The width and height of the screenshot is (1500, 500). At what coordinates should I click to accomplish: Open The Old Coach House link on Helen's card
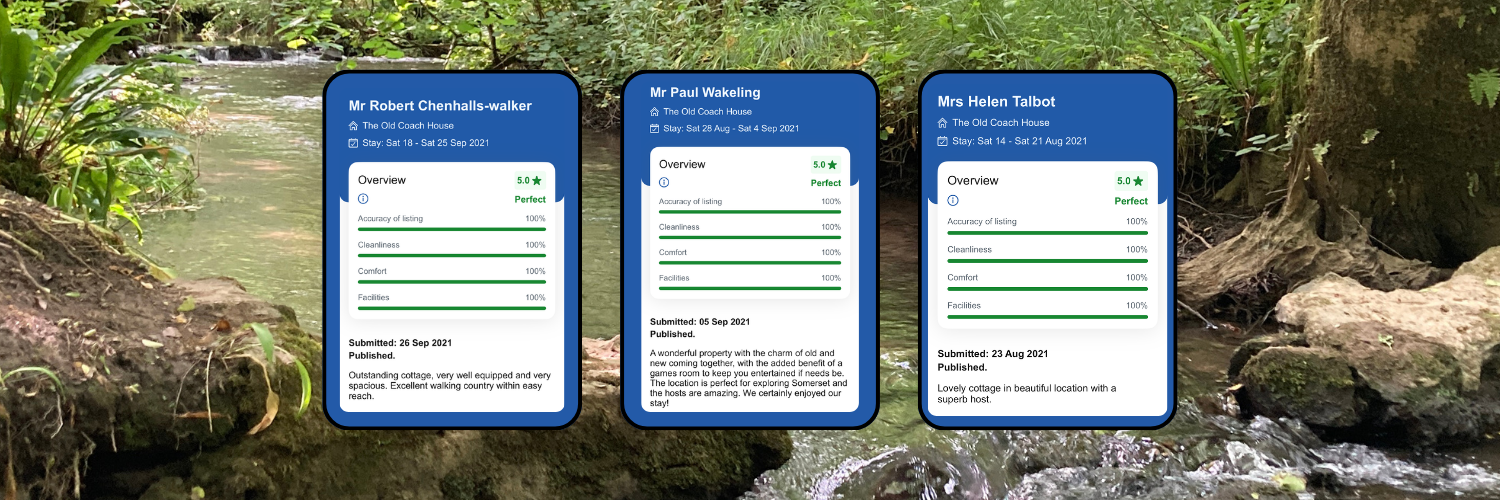click(x=1000, y=123)
